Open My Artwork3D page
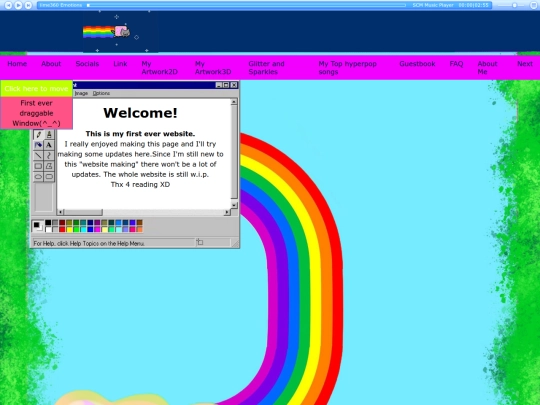 tap(213, 68)
